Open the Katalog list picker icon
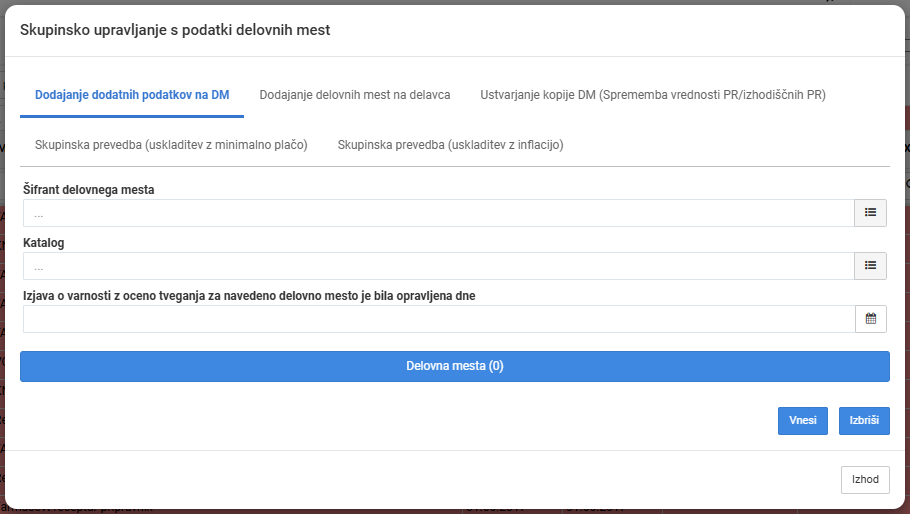Image resolution: width=910 pixels, height=514 pixels. [870, 266]
